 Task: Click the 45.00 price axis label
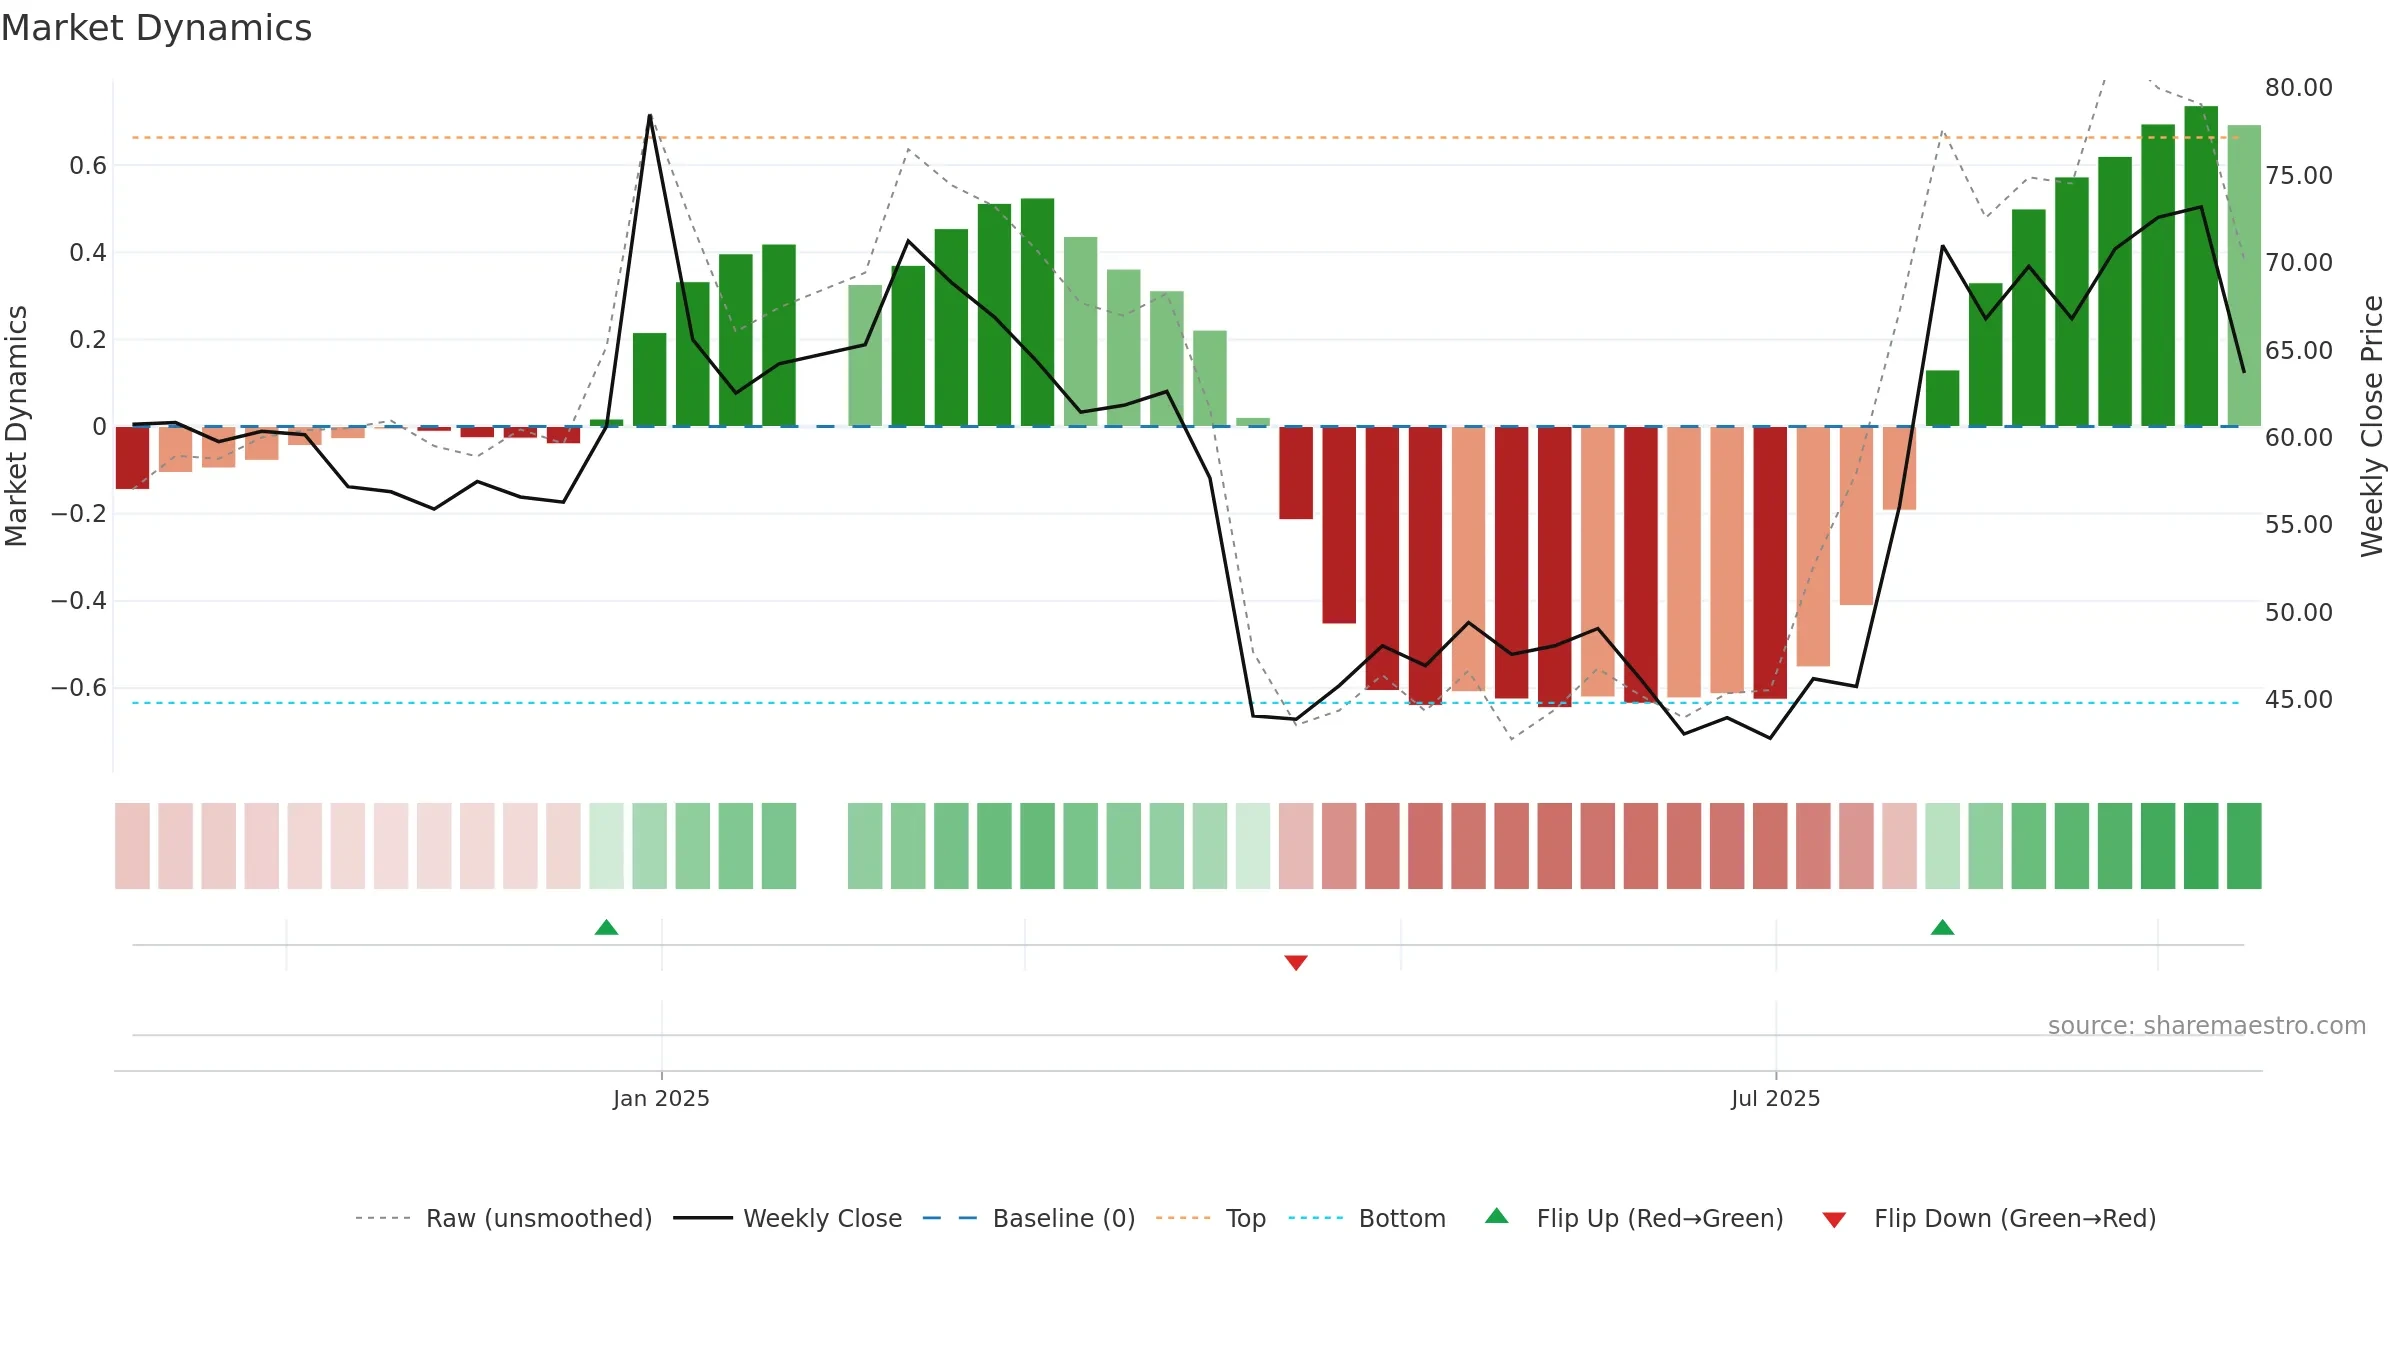2299,700
